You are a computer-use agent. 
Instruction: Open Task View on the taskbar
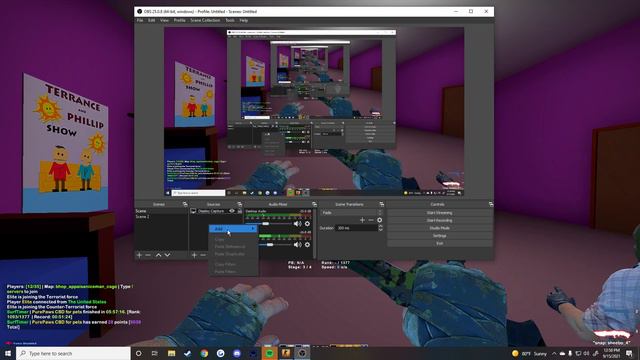155,353
